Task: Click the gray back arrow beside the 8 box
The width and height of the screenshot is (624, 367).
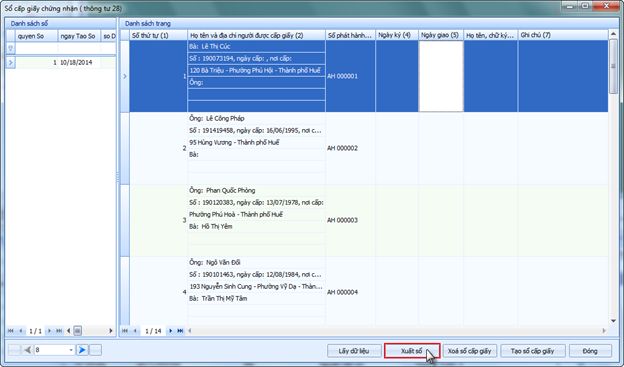Action: pos(27,350)
